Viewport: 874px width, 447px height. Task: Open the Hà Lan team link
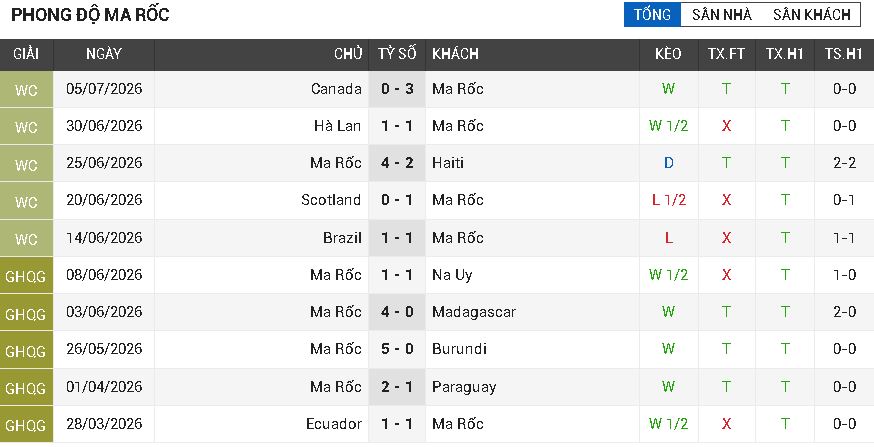tap(337, 126)
